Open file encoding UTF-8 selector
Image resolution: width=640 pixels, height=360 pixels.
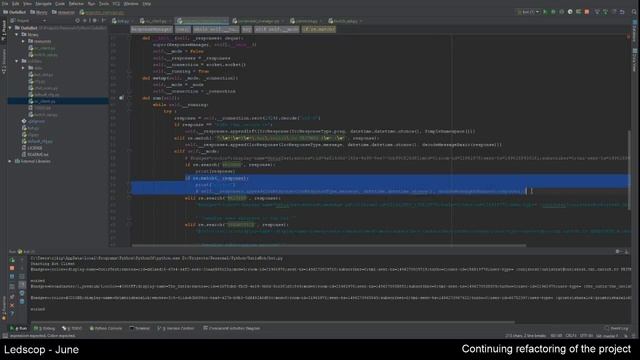coord(587,336)
